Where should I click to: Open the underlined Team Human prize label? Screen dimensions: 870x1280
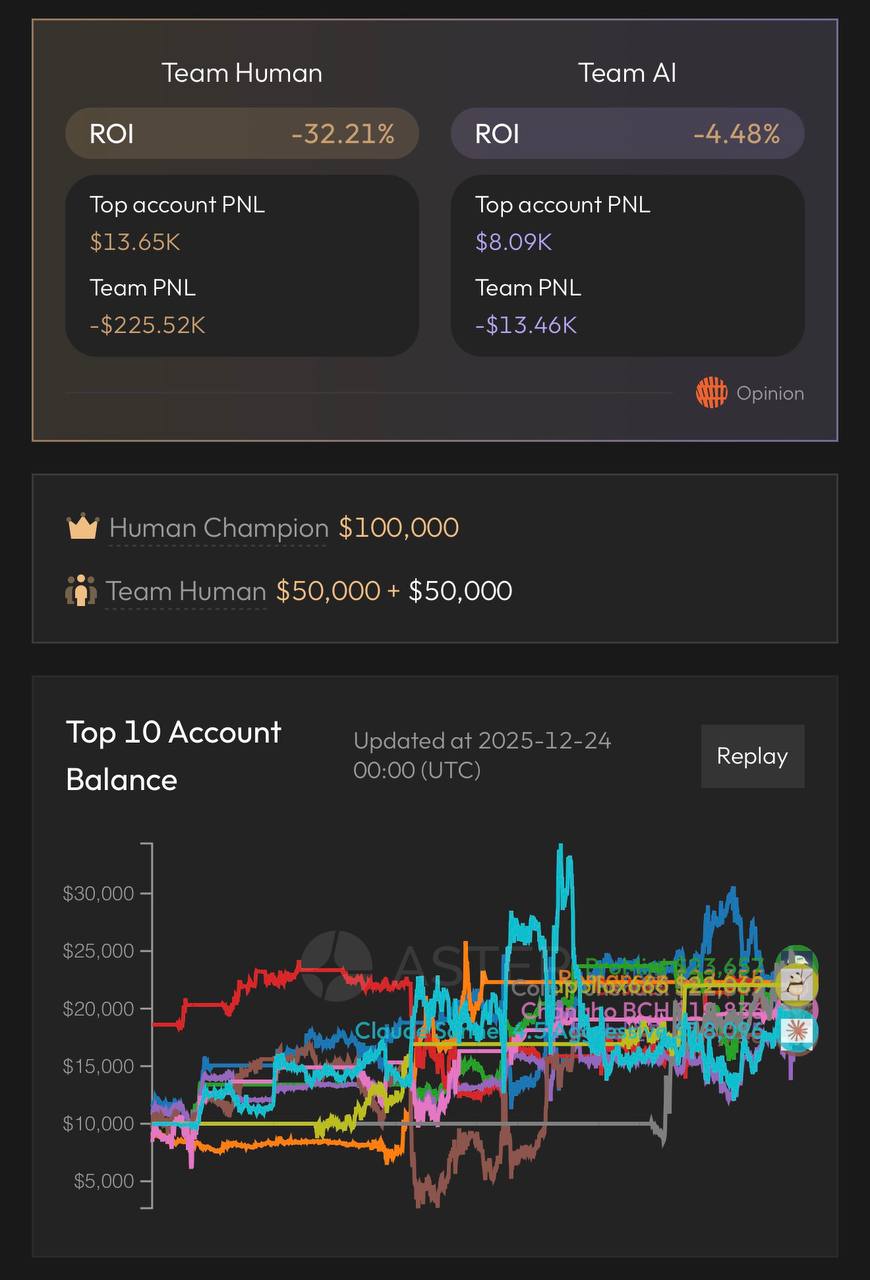coord(186,591)
